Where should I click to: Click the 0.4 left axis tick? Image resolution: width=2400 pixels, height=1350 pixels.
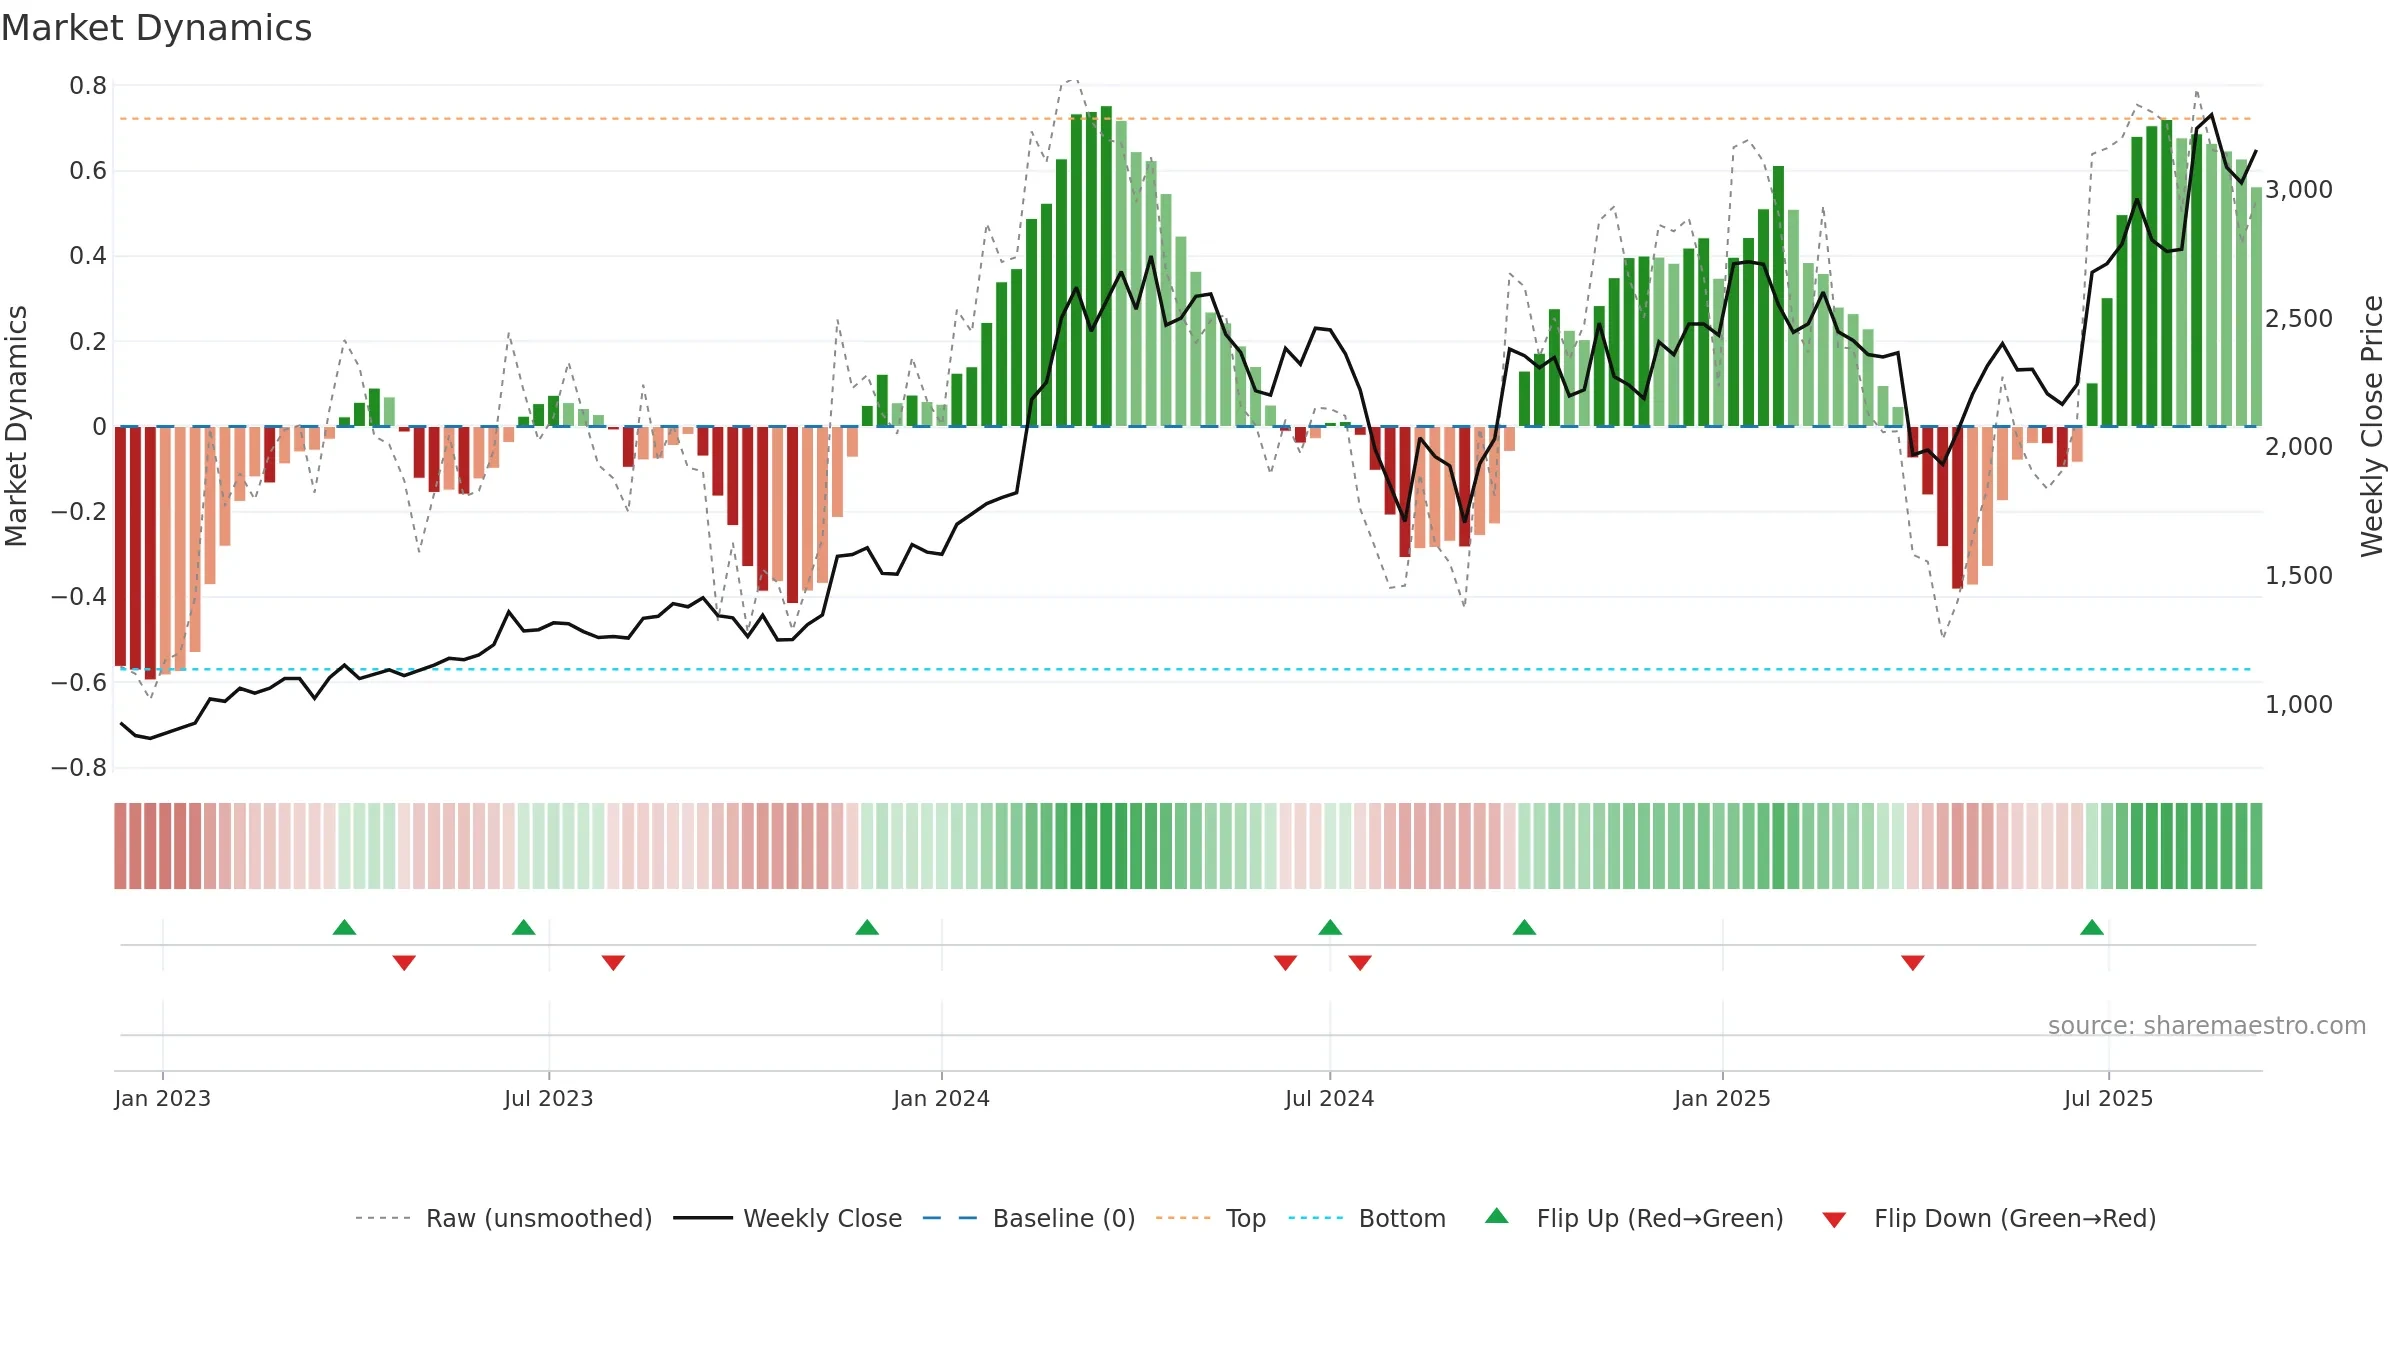tap(88, 256)
